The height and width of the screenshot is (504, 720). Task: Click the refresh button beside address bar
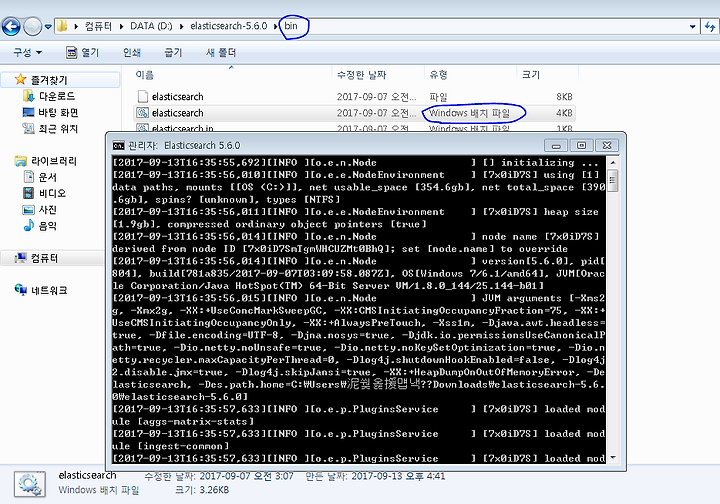tap(710, 27)
